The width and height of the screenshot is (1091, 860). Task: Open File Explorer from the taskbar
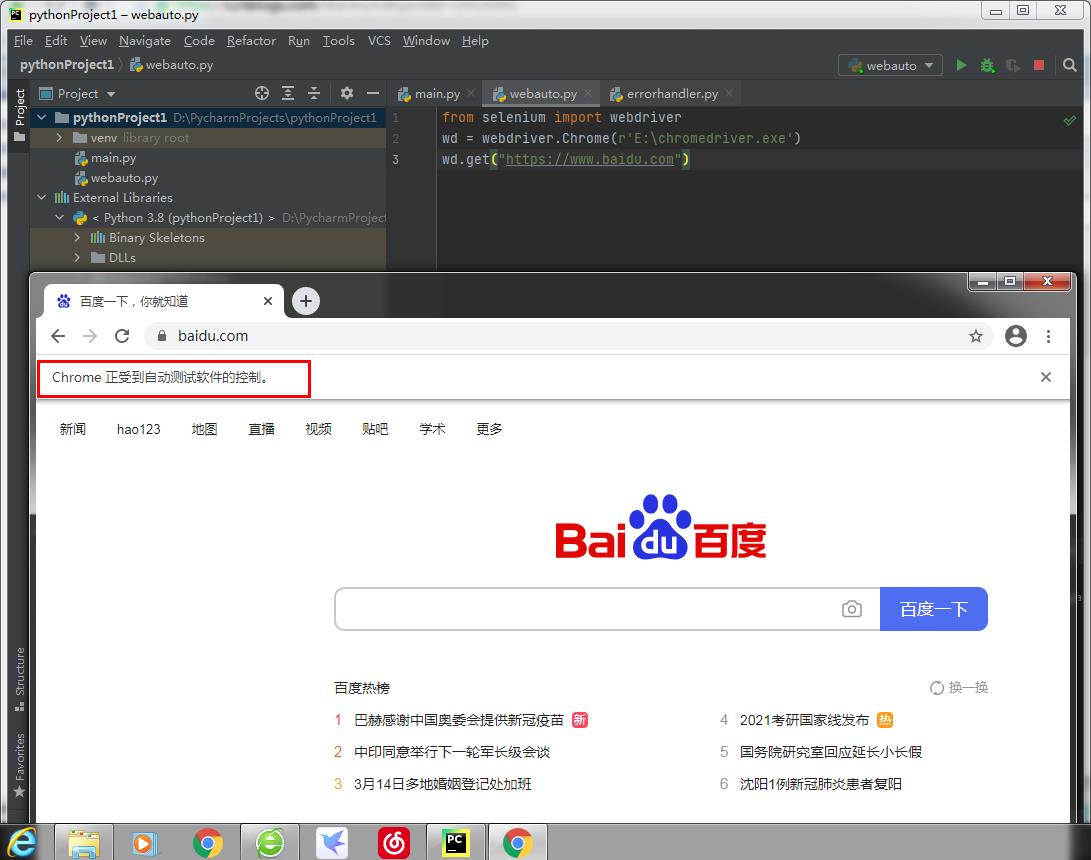(84, 843)
